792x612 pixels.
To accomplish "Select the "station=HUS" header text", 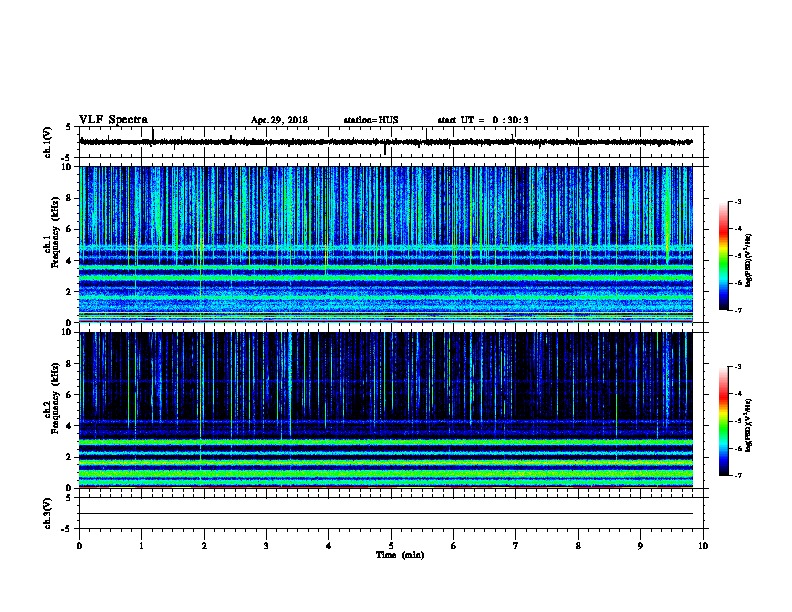I will pos(371,120).
